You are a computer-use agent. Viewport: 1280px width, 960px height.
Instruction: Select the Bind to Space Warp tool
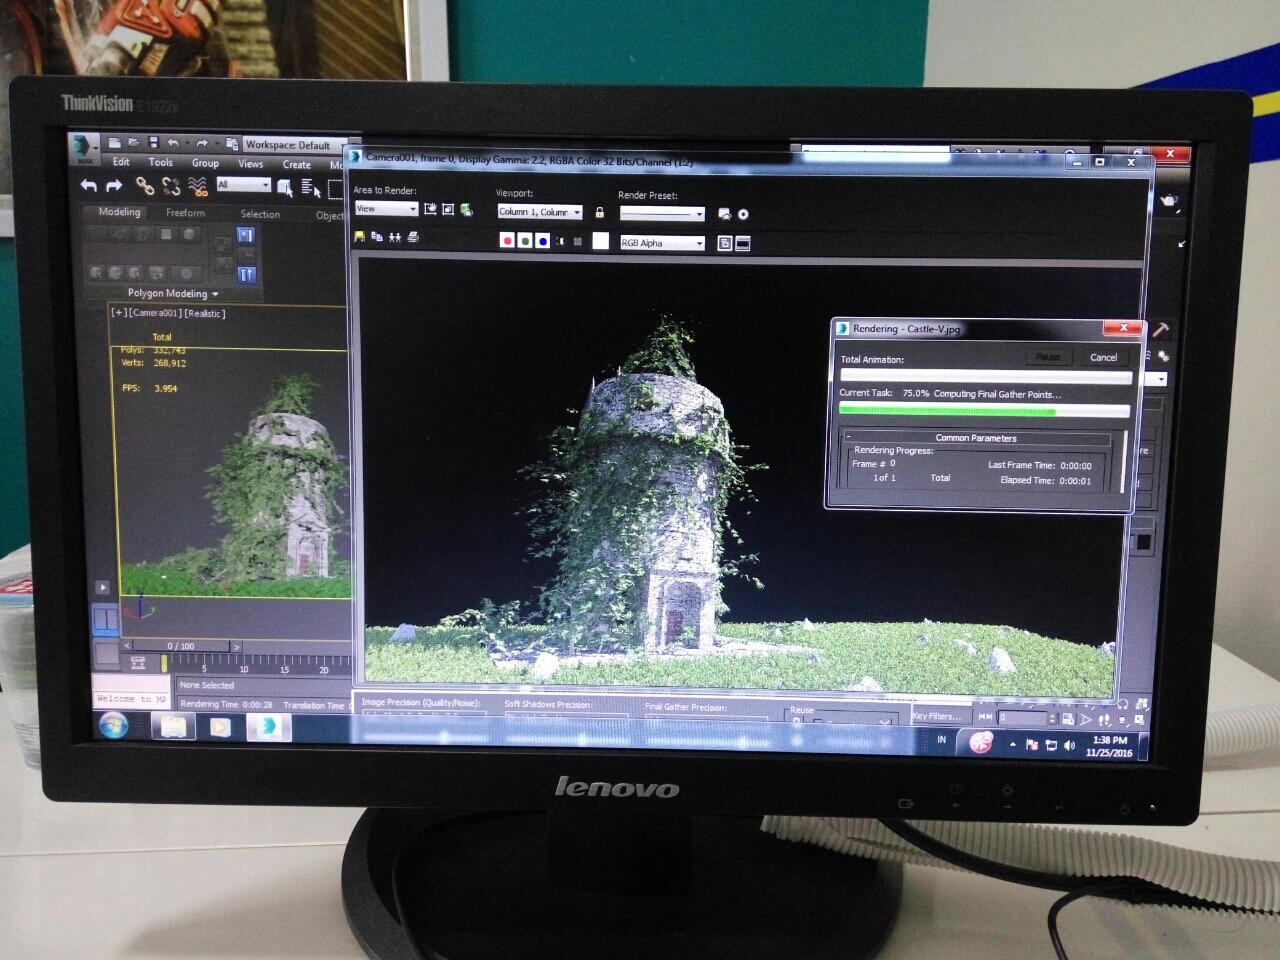[197, 186]
